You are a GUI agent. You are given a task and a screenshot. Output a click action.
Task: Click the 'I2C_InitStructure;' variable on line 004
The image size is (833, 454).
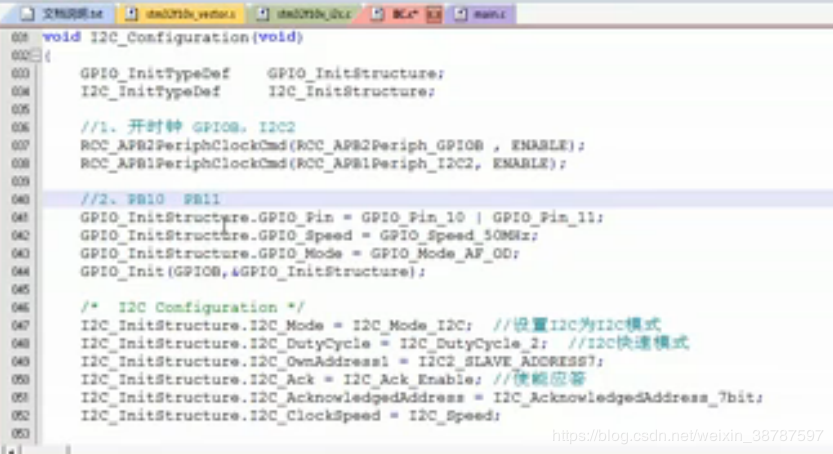pyautogui.click(x=352, y=91)
